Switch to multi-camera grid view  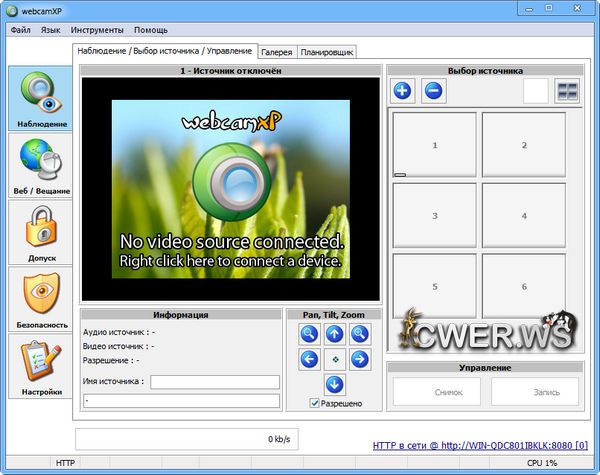[x=567, y=91]
